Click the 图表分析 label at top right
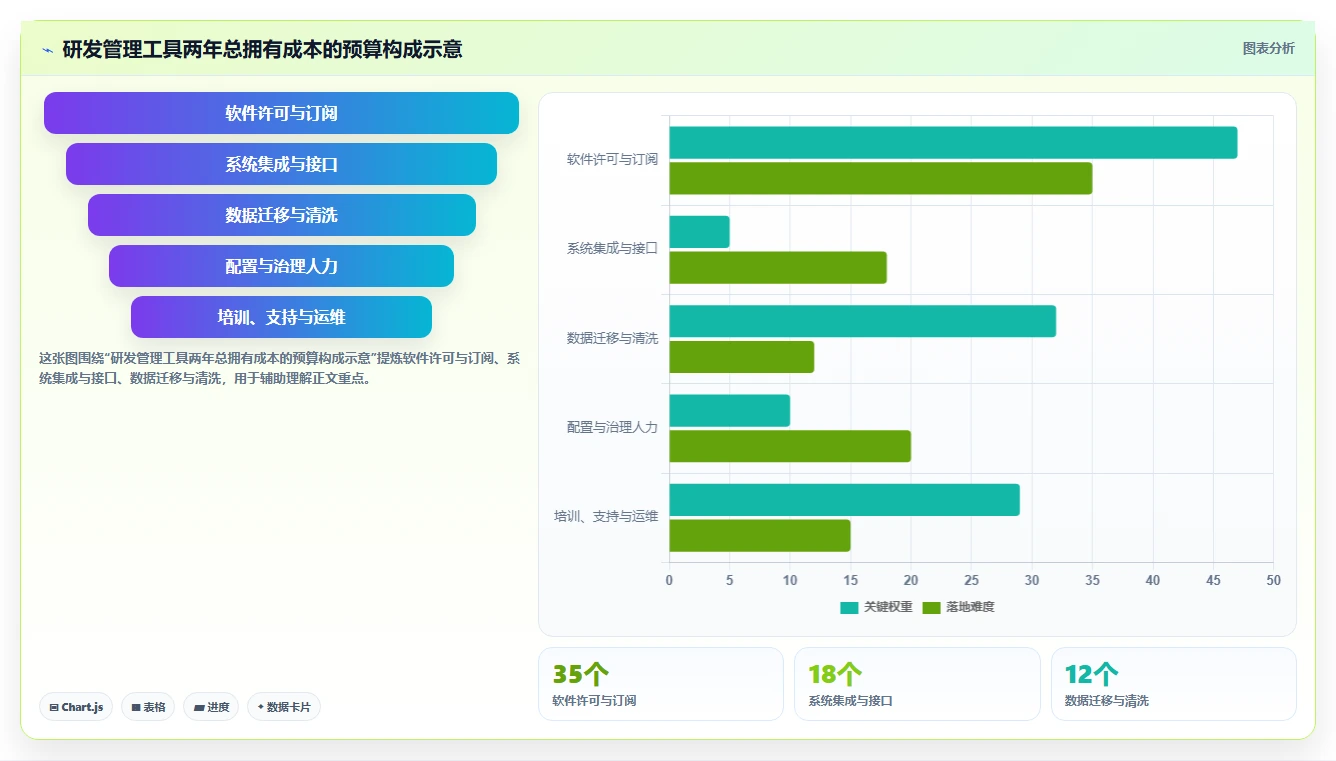 (x=1268, y=48)
